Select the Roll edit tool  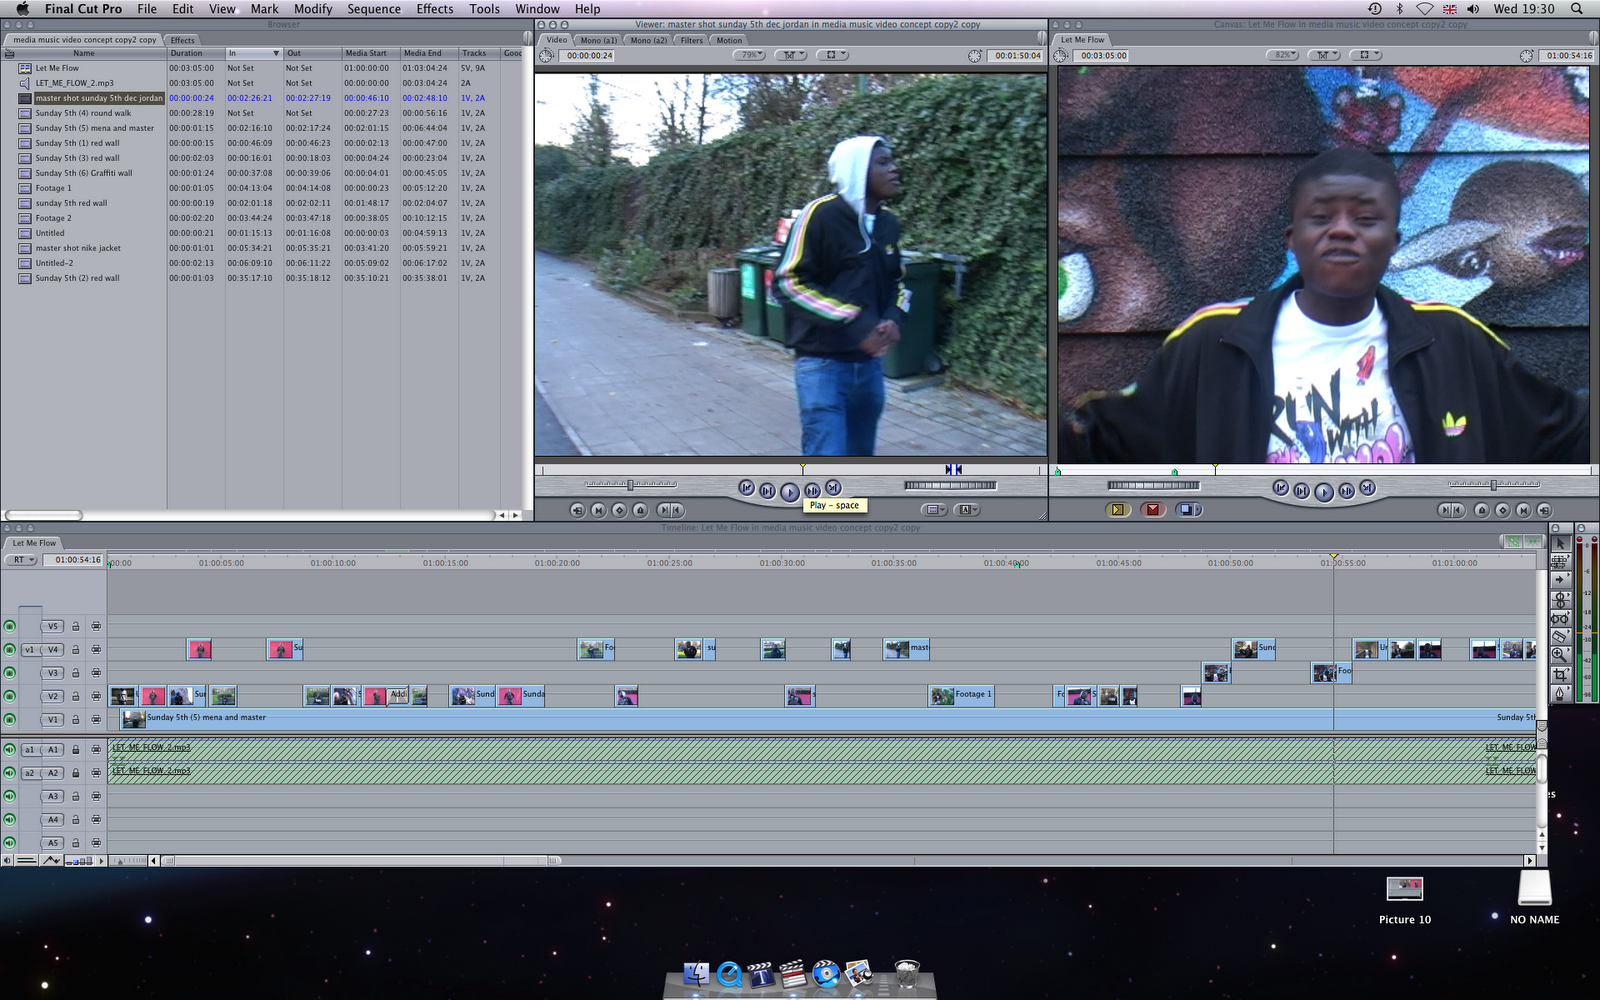click(1560, 599)
